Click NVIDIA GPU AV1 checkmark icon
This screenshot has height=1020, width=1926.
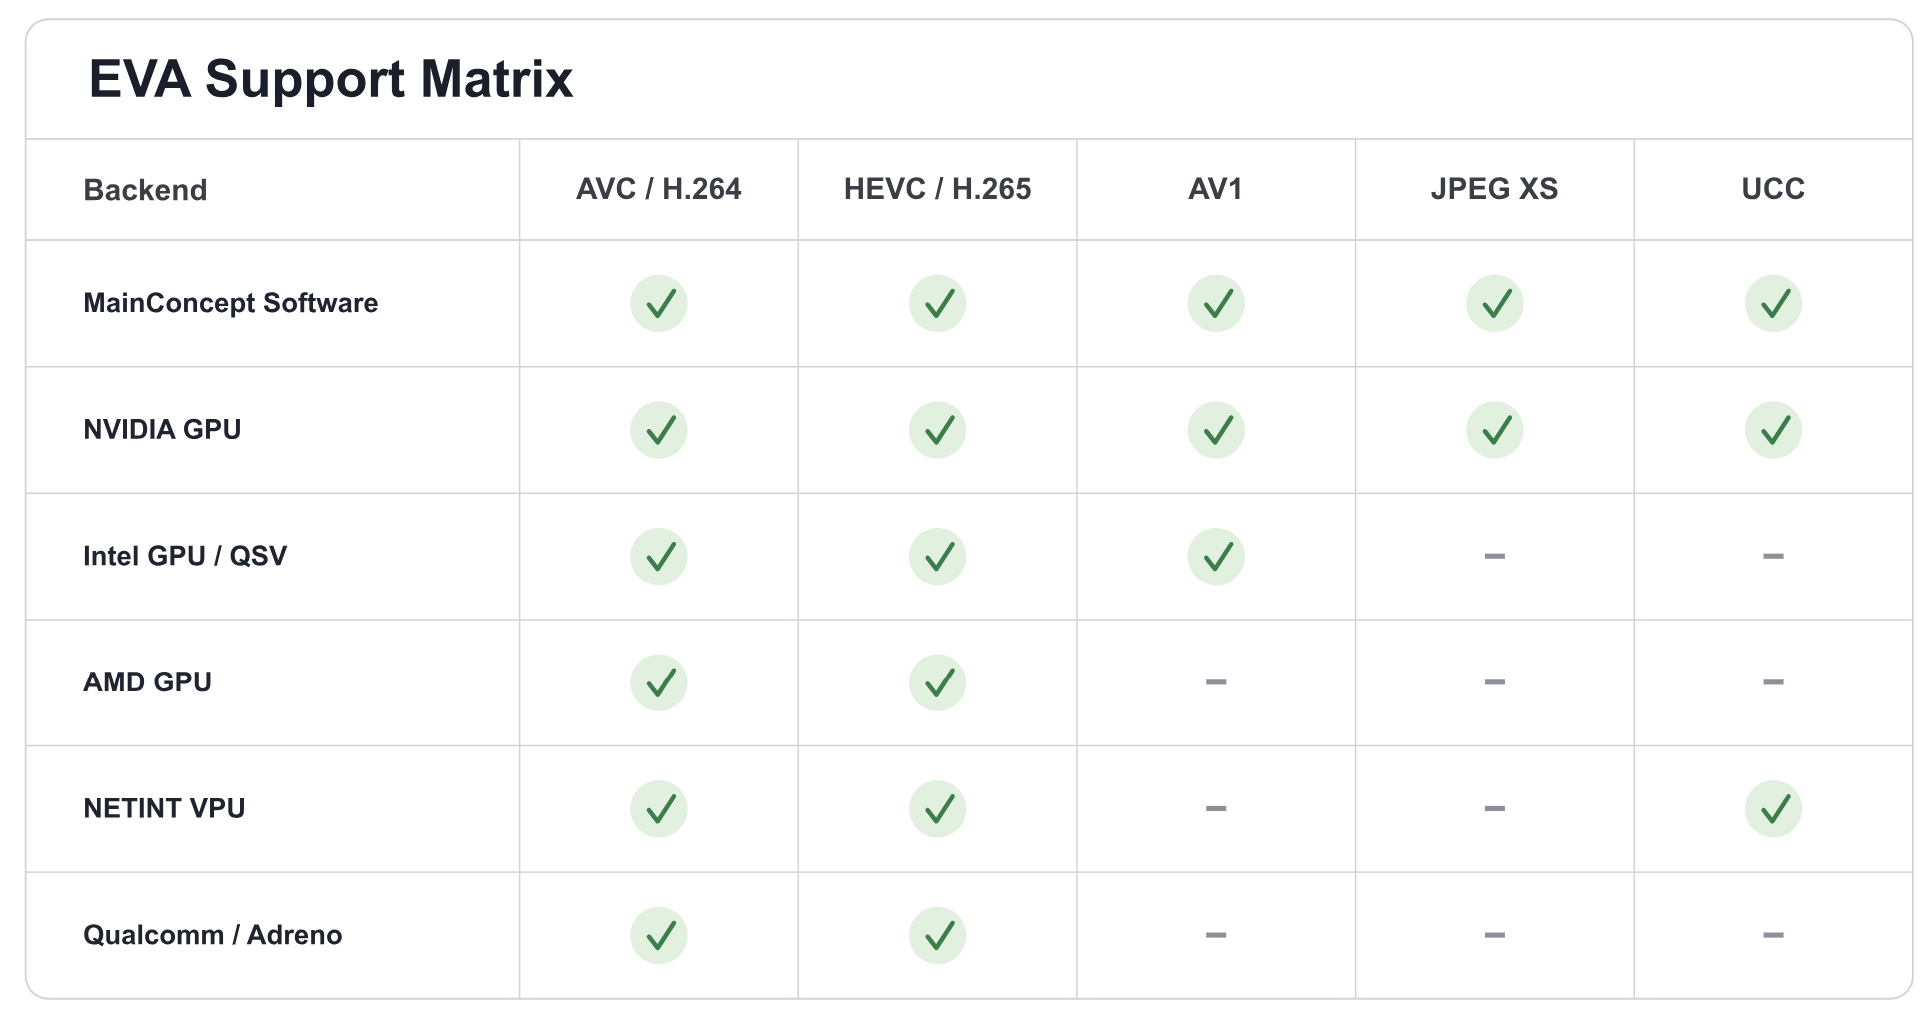click(1215, 430)
